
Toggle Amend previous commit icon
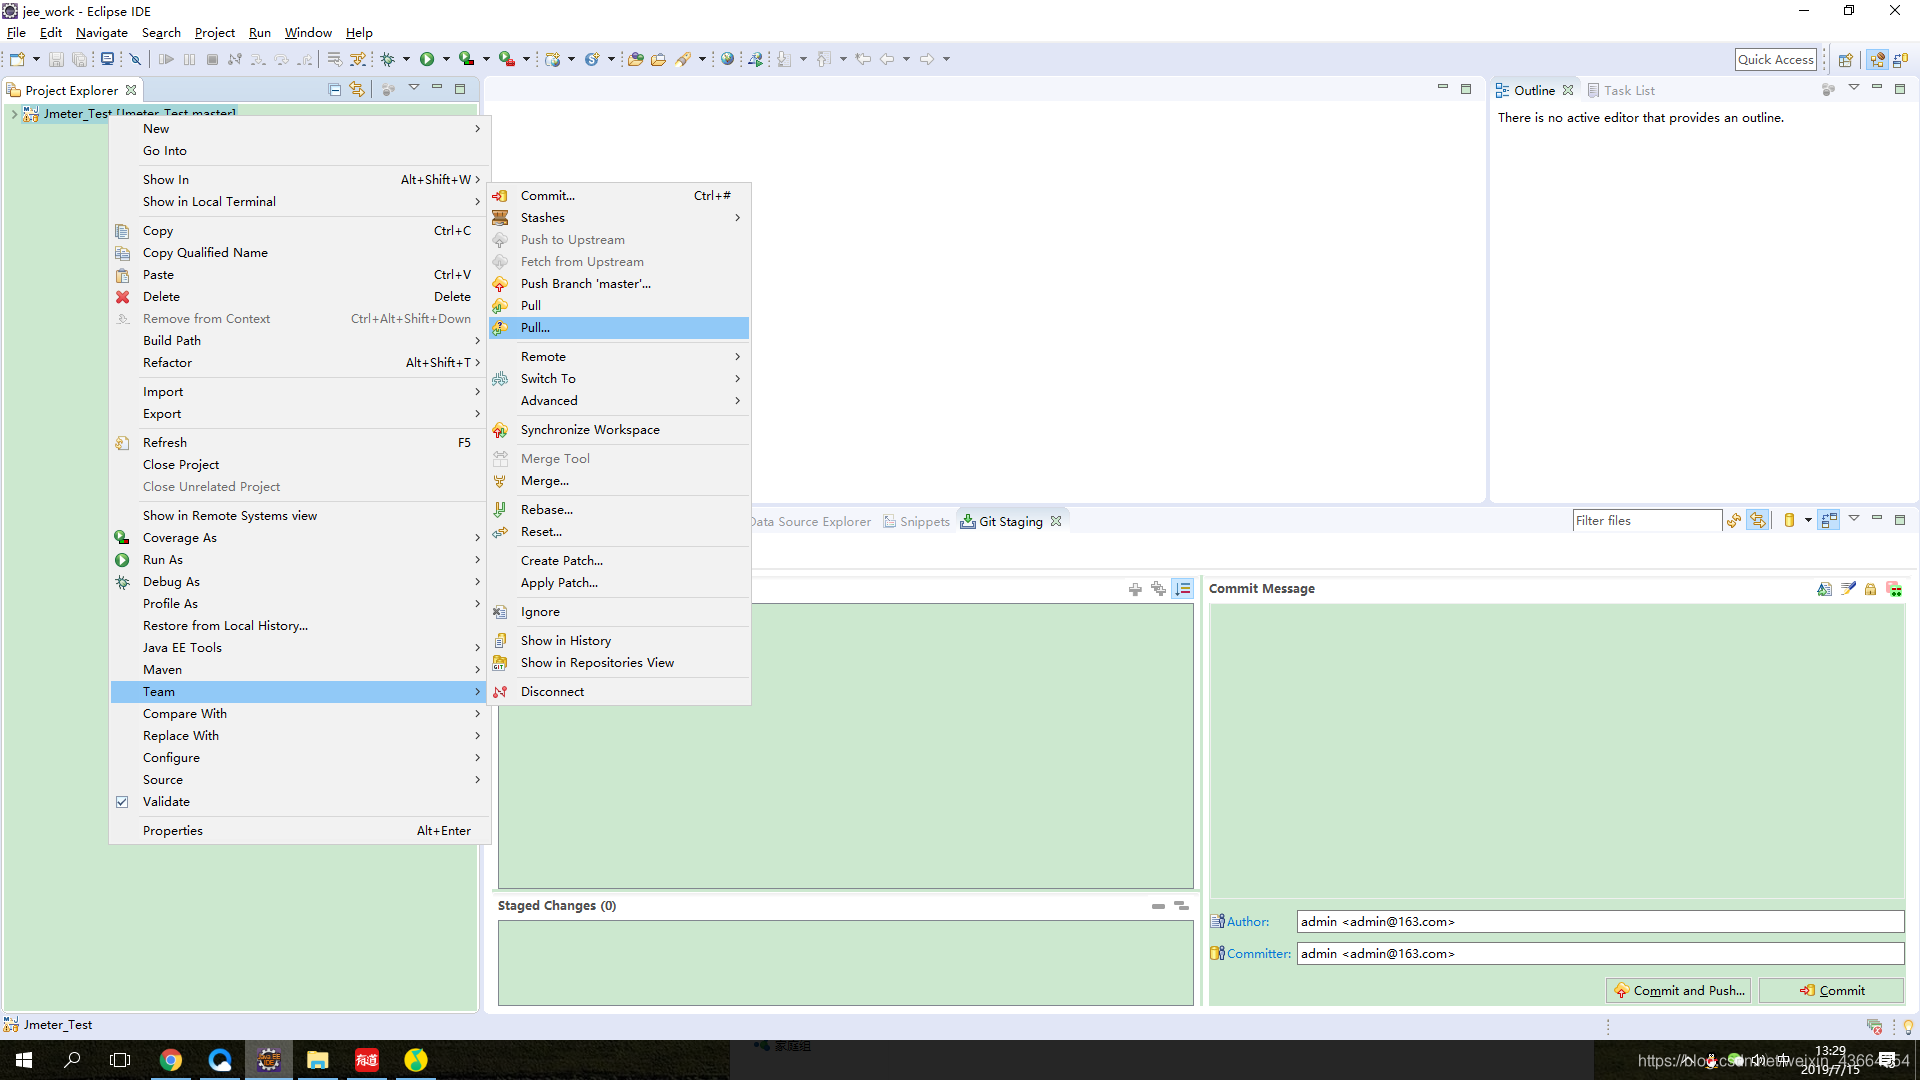pos(1825,589)
